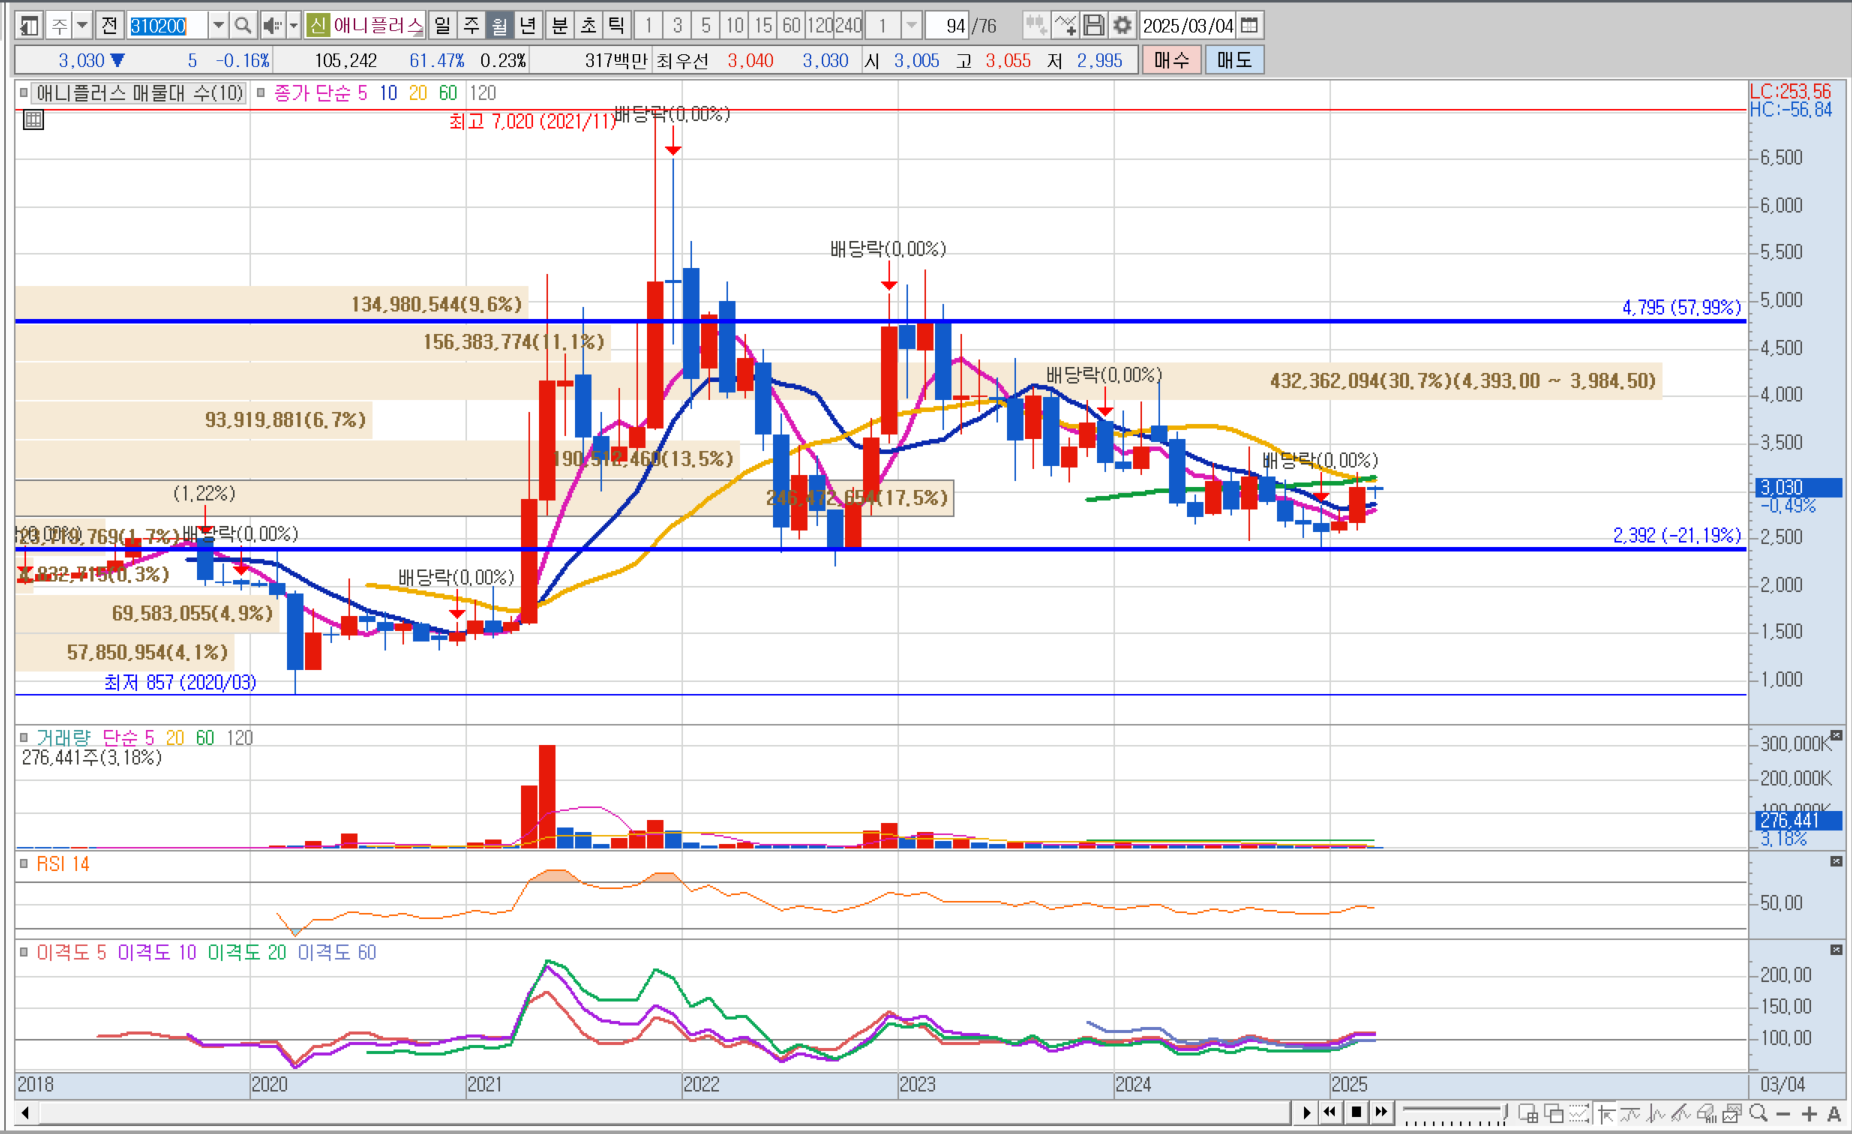
Task: Expand the sound options dropdown arrow
Action: tap(293, 25)
